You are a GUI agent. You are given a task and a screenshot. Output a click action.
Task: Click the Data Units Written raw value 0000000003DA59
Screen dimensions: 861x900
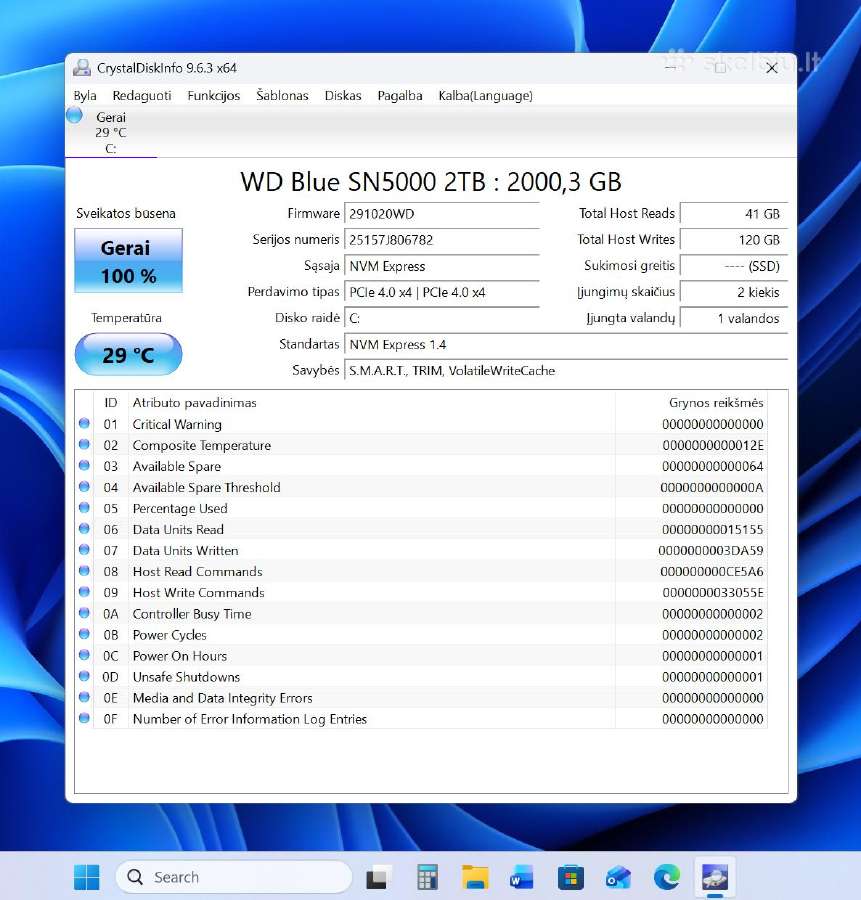pos(711,550)
